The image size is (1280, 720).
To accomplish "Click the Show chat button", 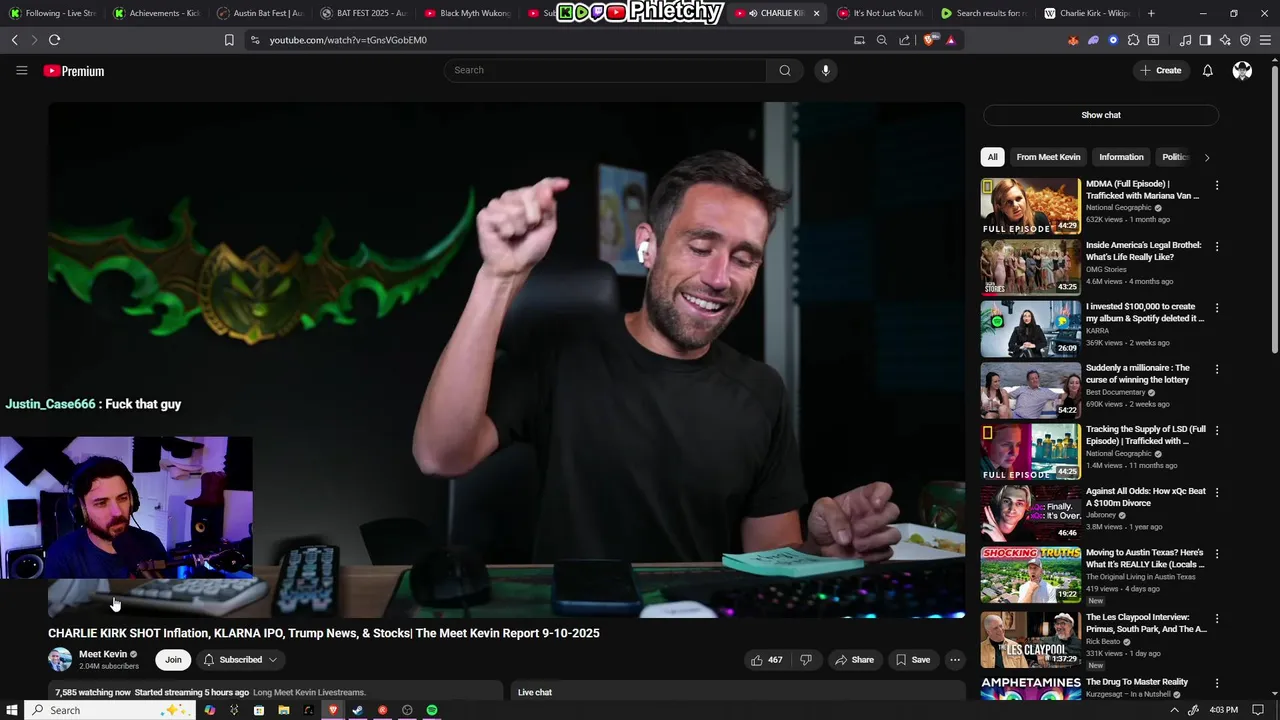I will click(x=1101, y=115).
